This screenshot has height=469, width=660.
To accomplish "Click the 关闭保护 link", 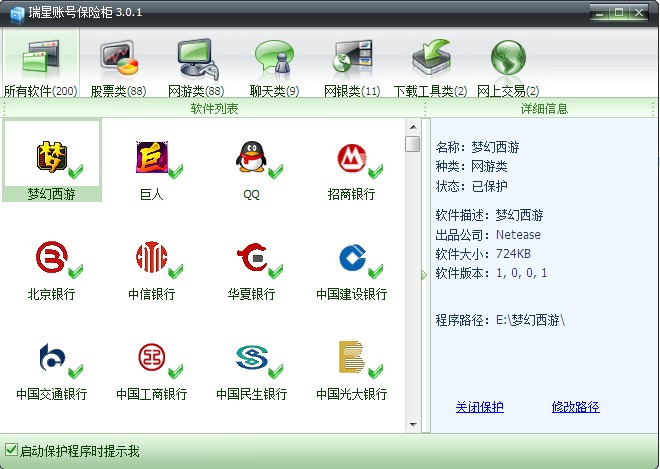I will pyautogui.click(x=479, y=407).
